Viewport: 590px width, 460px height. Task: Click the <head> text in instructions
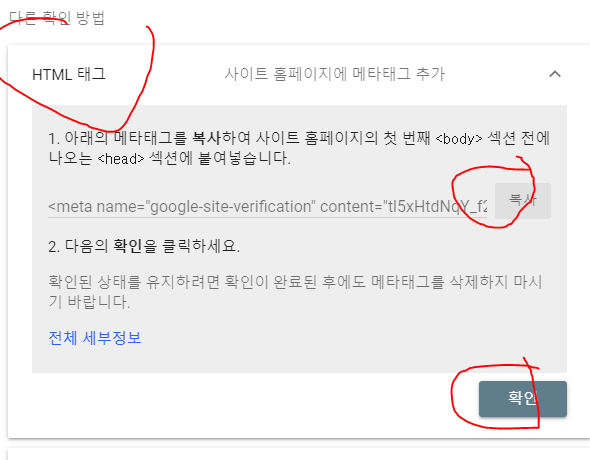point(121,159)
